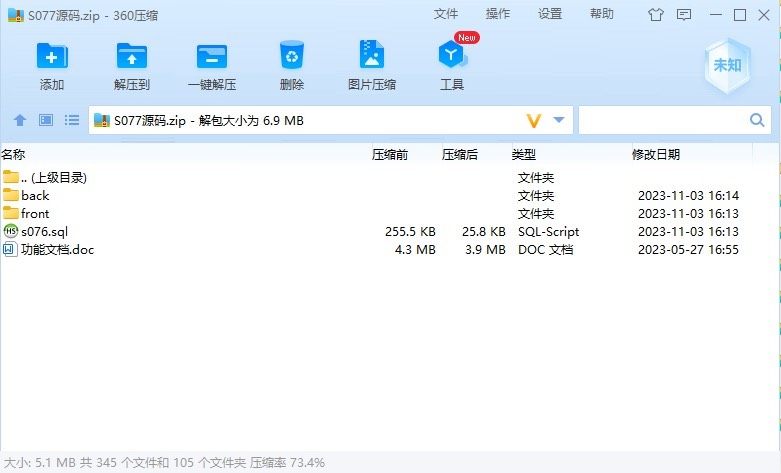Image resolution: width=781 pixels, height=473 pixels.
Task: Click the front folder icon
Action: click(x=10, y=213)
